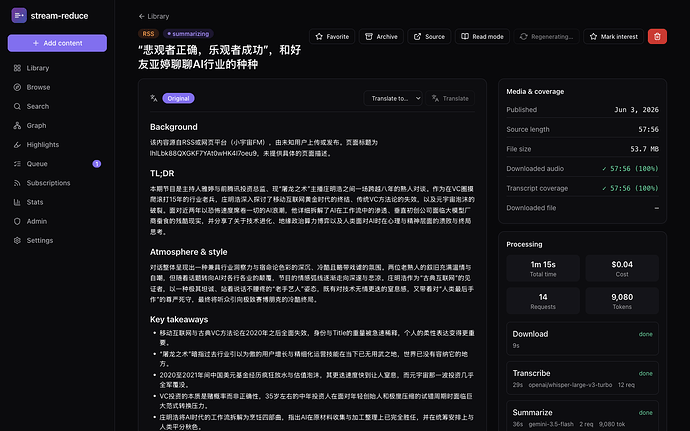Click the Stats bar chart icon

coord(17,202)
